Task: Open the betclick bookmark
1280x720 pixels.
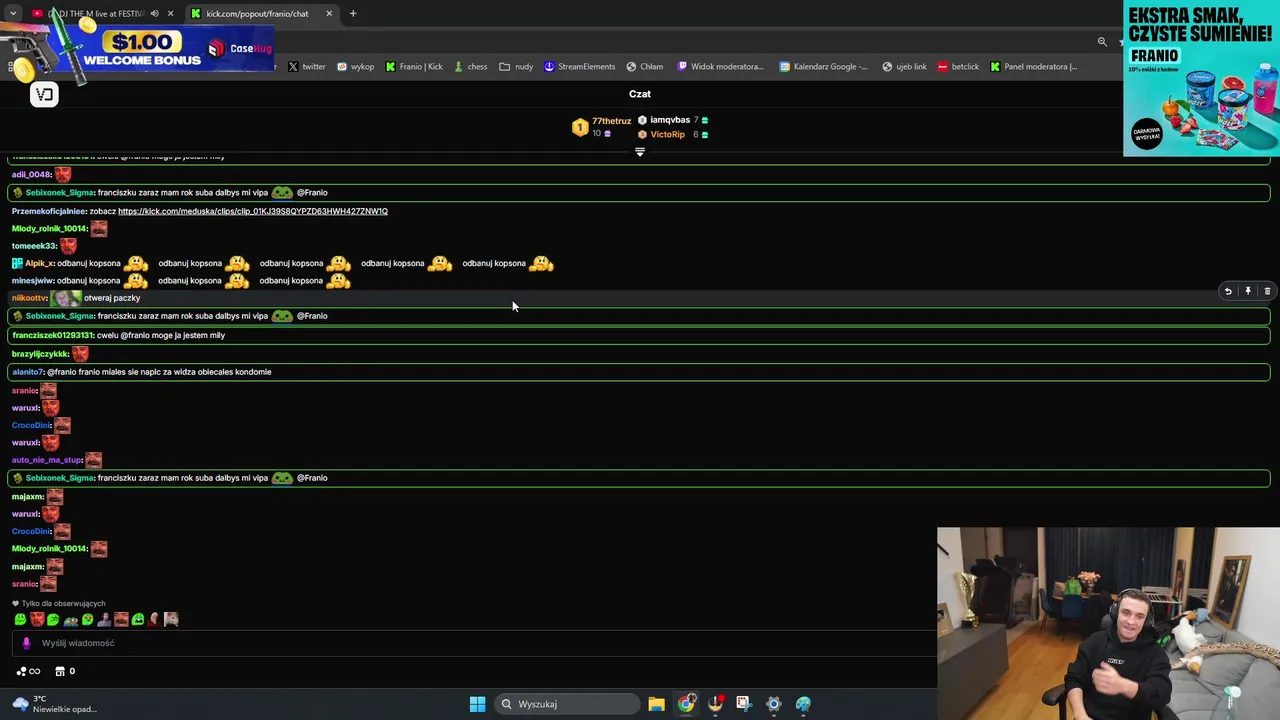Action: click(x=958, y=67)
